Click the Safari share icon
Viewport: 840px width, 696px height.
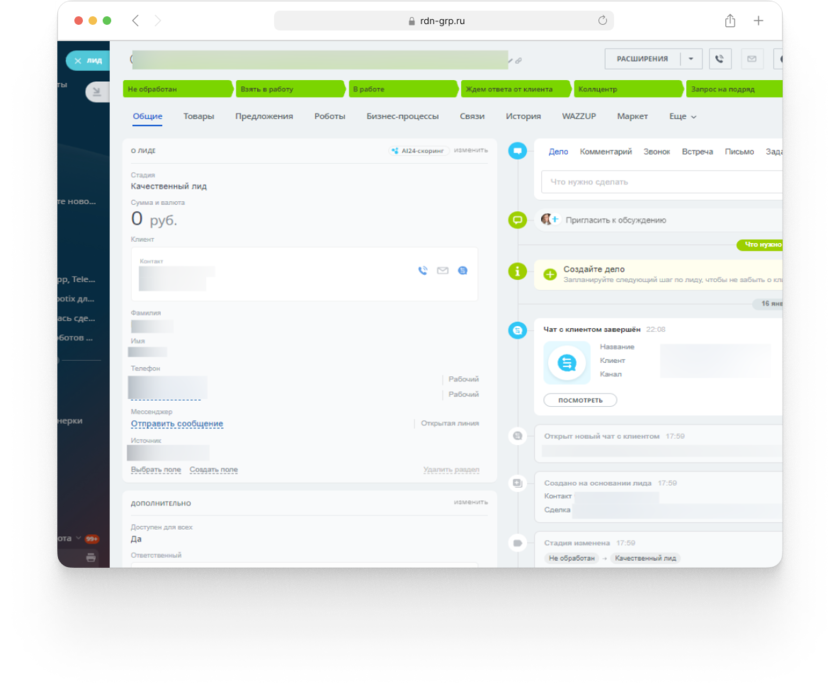730,21
